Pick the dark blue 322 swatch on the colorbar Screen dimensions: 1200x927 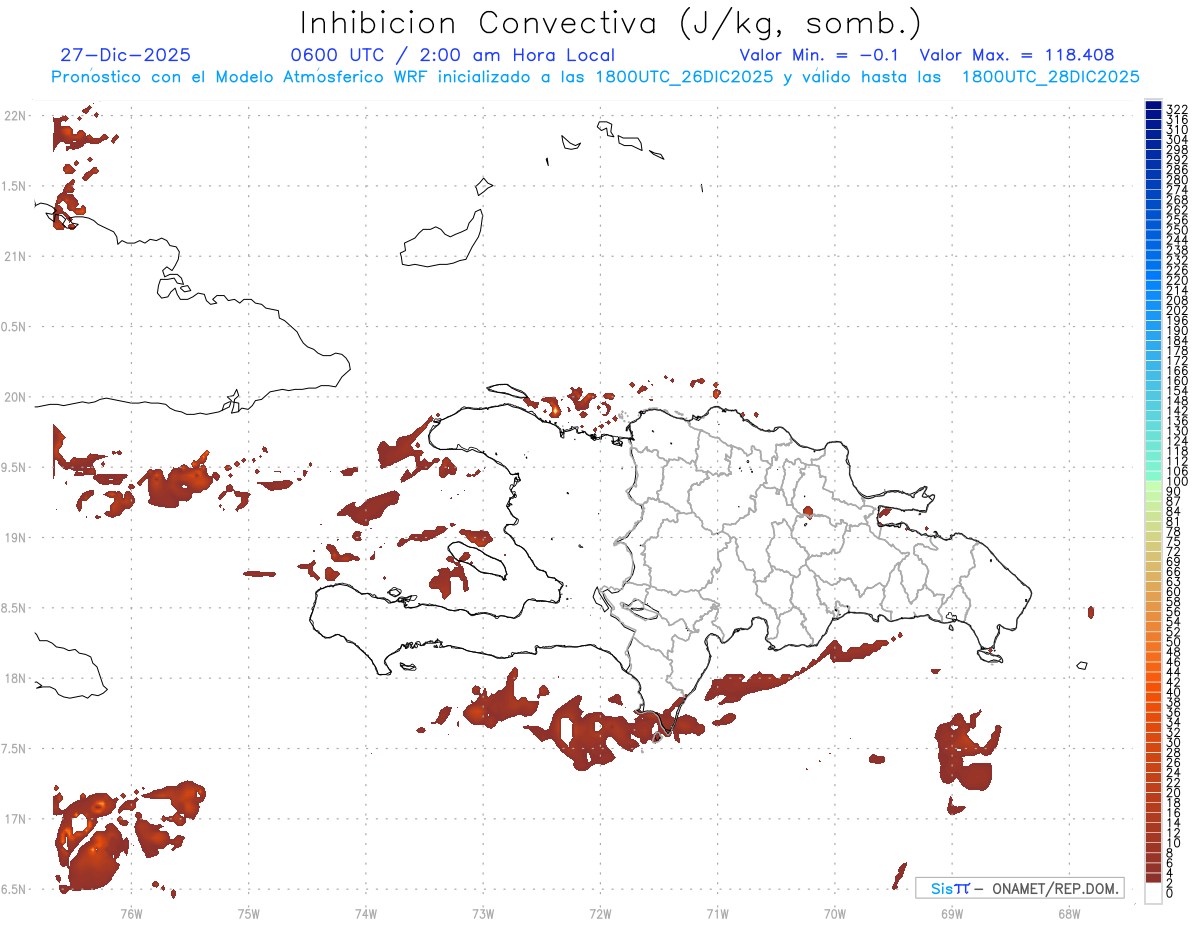coord(1153,106)
